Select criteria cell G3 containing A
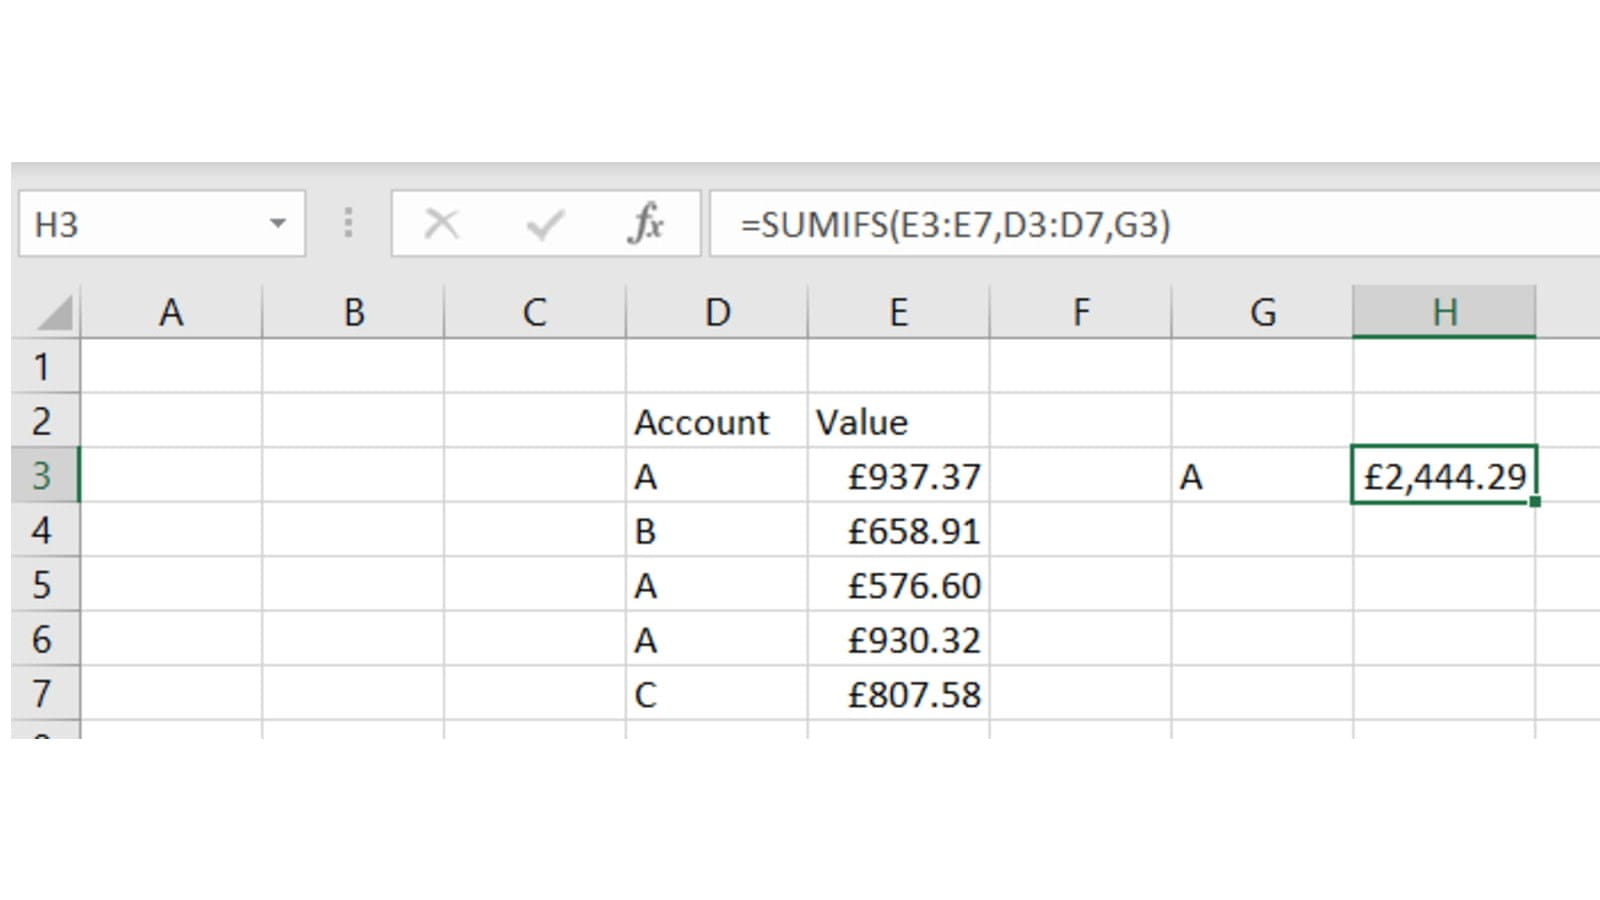1600x900 pixels. point(1261,476)
